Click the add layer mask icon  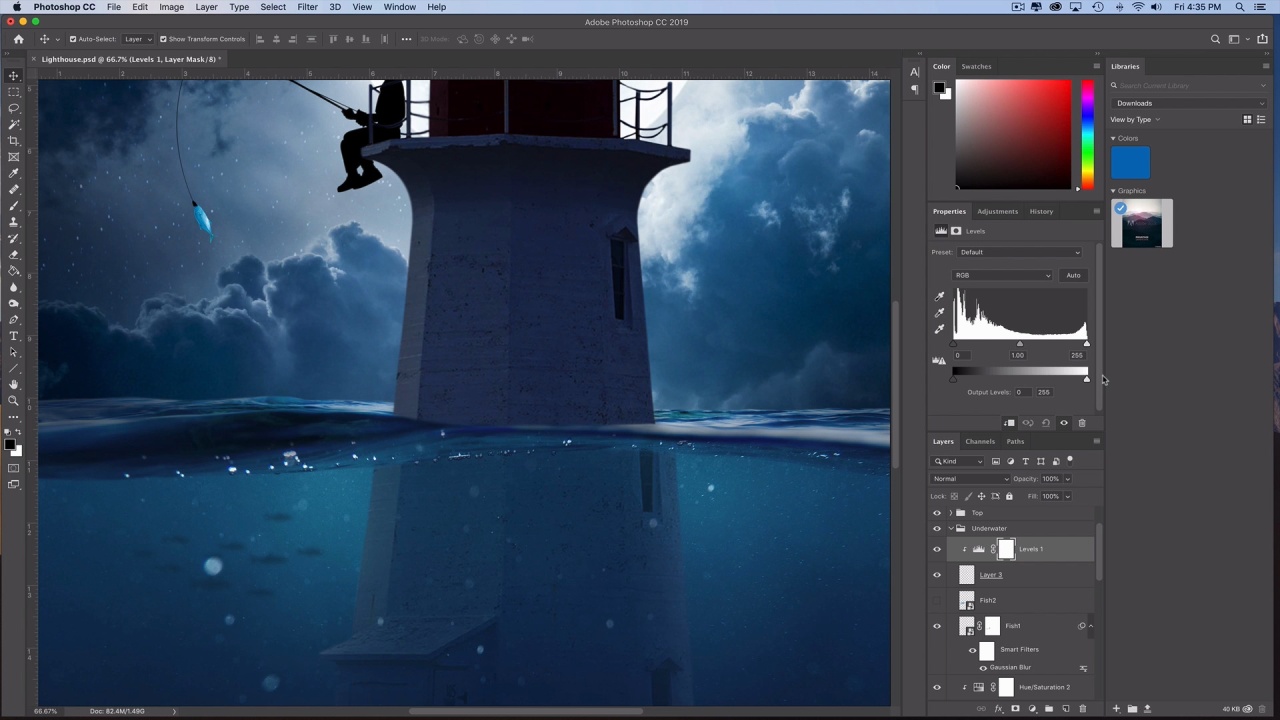click(1015, 709)
